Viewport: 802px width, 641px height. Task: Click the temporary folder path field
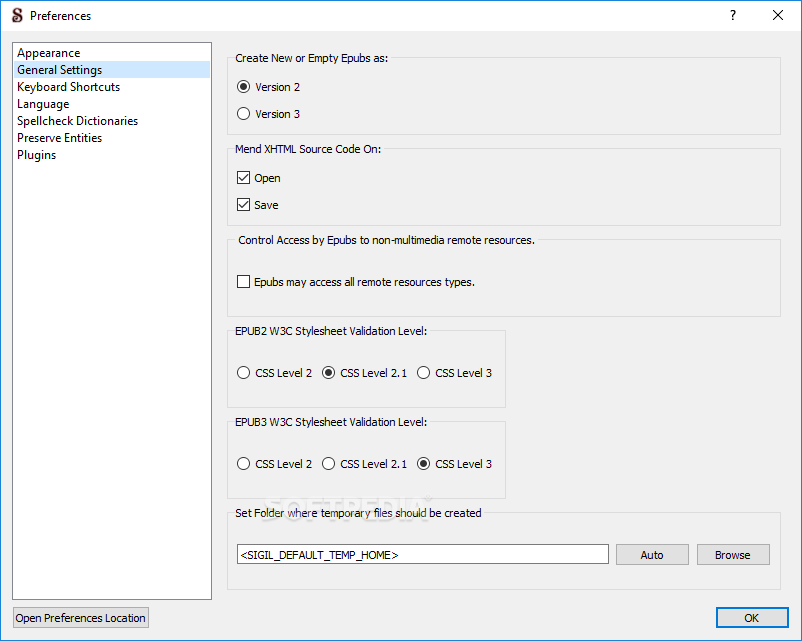click(x=422, y=555)
